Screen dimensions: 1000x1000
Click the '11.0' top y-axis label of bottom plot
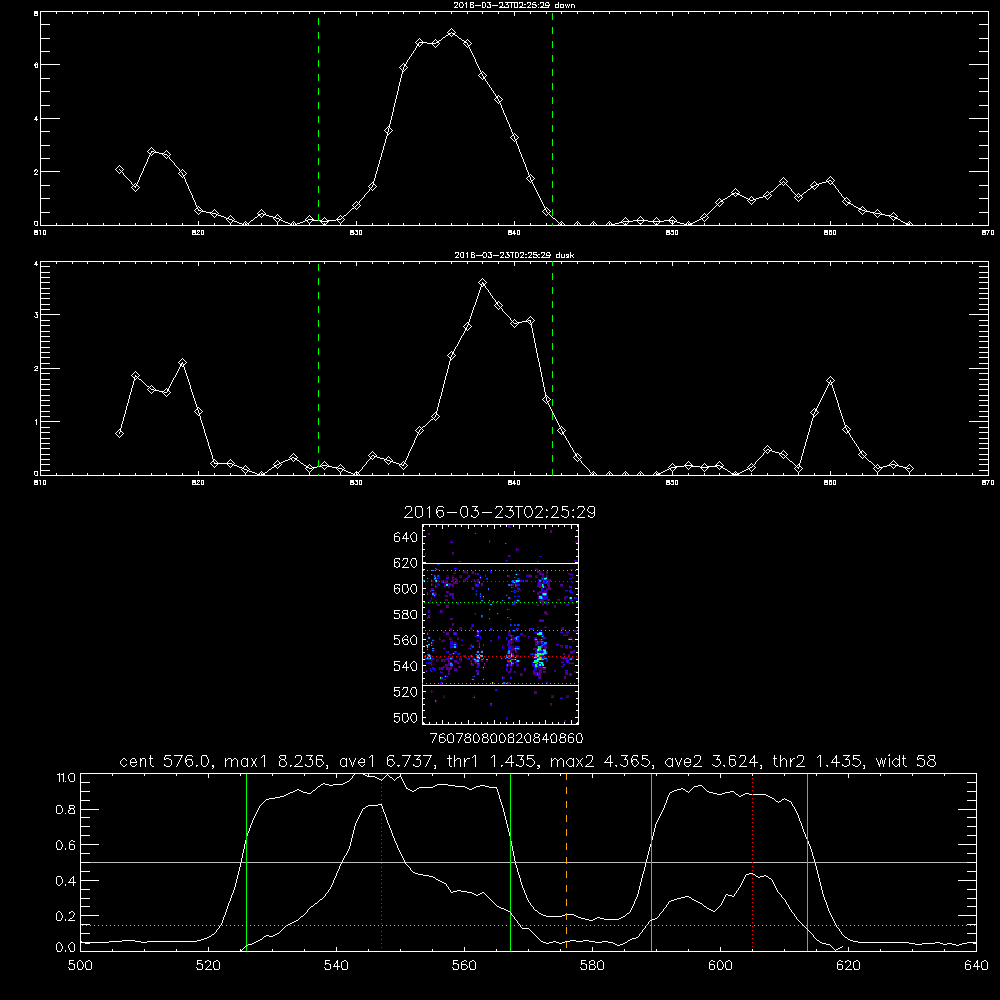(x=66, y=778)
